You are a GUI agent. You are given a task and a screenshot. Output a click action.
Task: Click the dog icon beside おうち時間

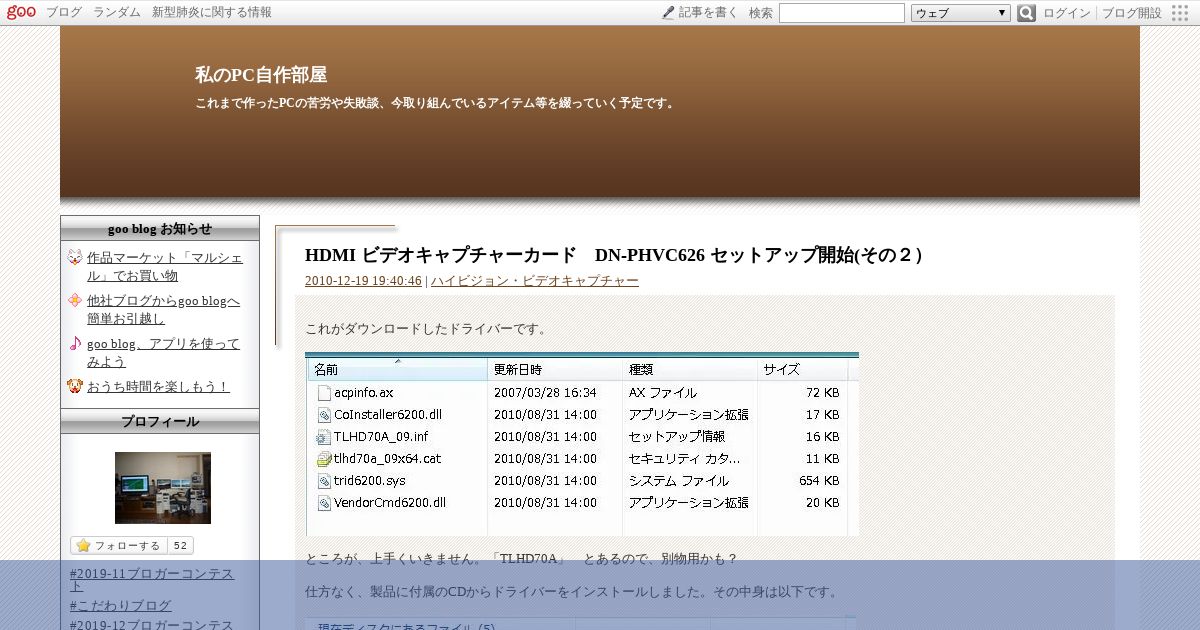click(75, 386)
